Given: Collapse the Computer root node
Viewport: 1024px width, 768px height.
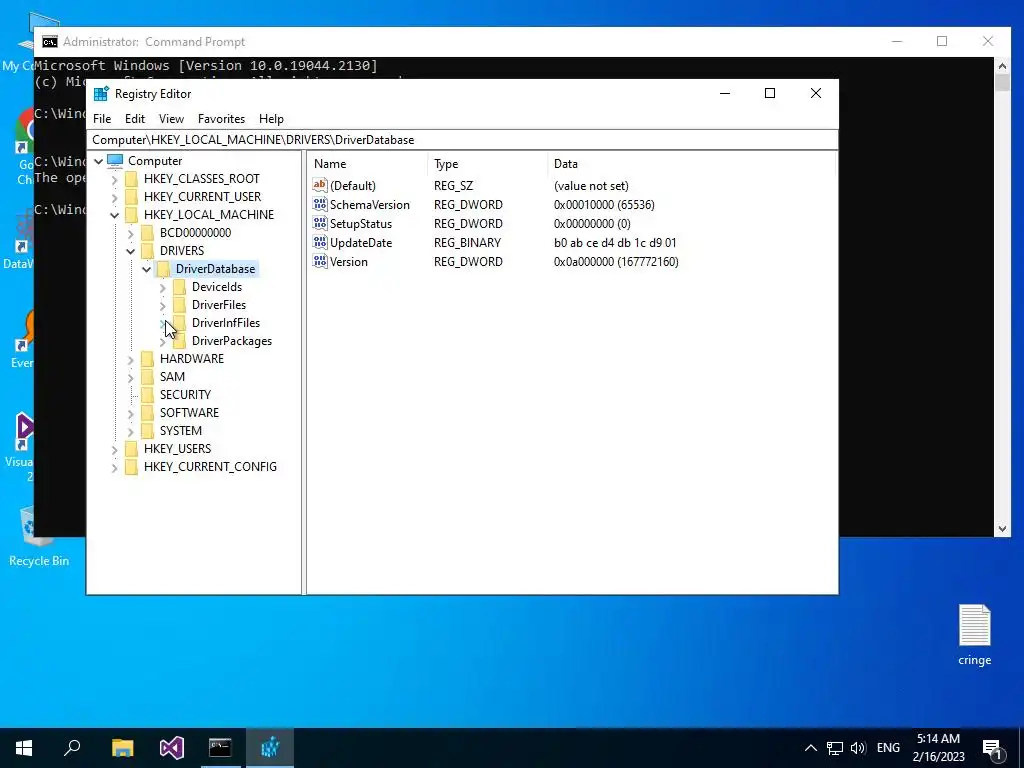Looking at the screenshot, I should point(99,161).
